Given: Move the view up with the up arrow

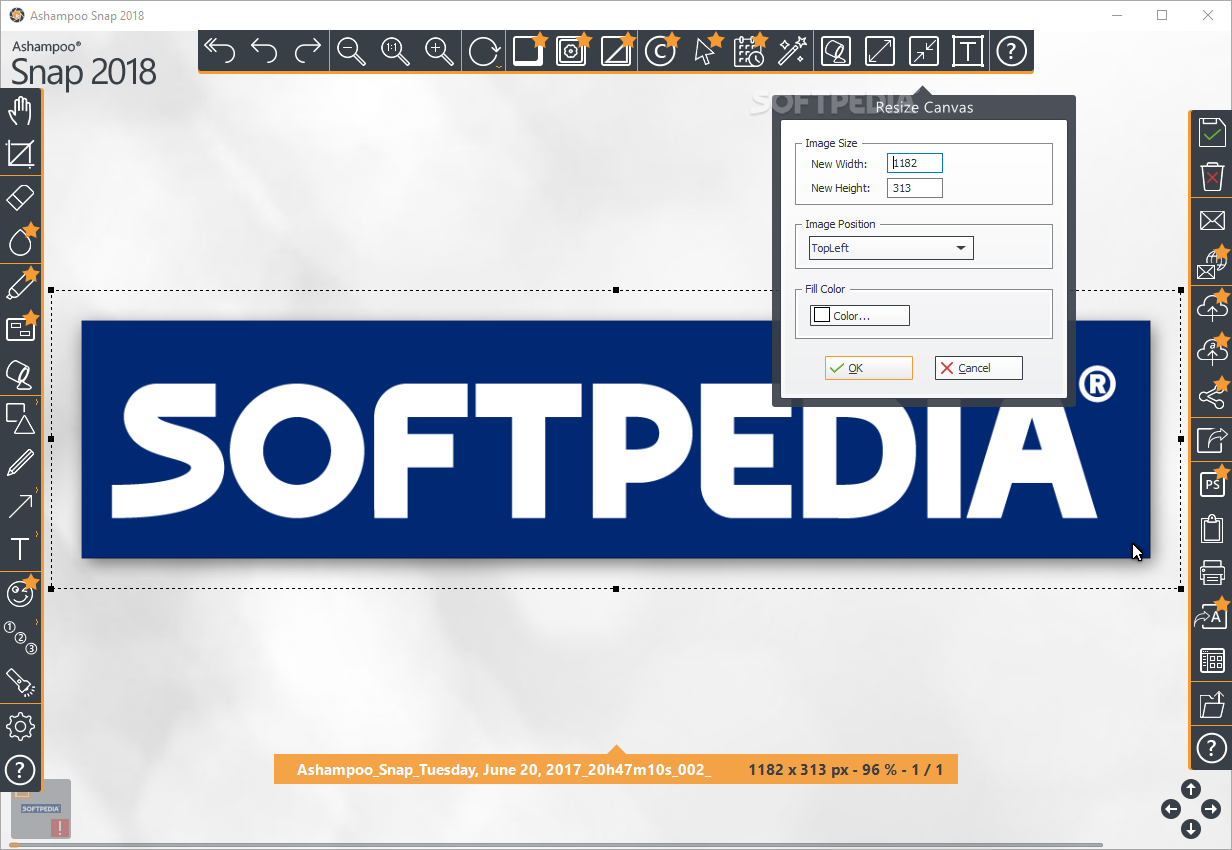Looking at the screenshot, I should coord(1190,789).
